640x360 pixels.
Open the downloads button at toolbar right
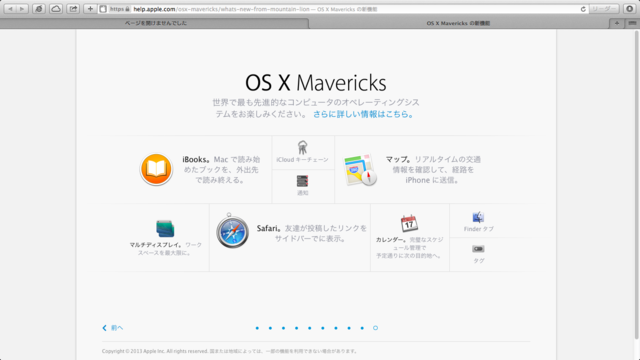tap(629, 9)
